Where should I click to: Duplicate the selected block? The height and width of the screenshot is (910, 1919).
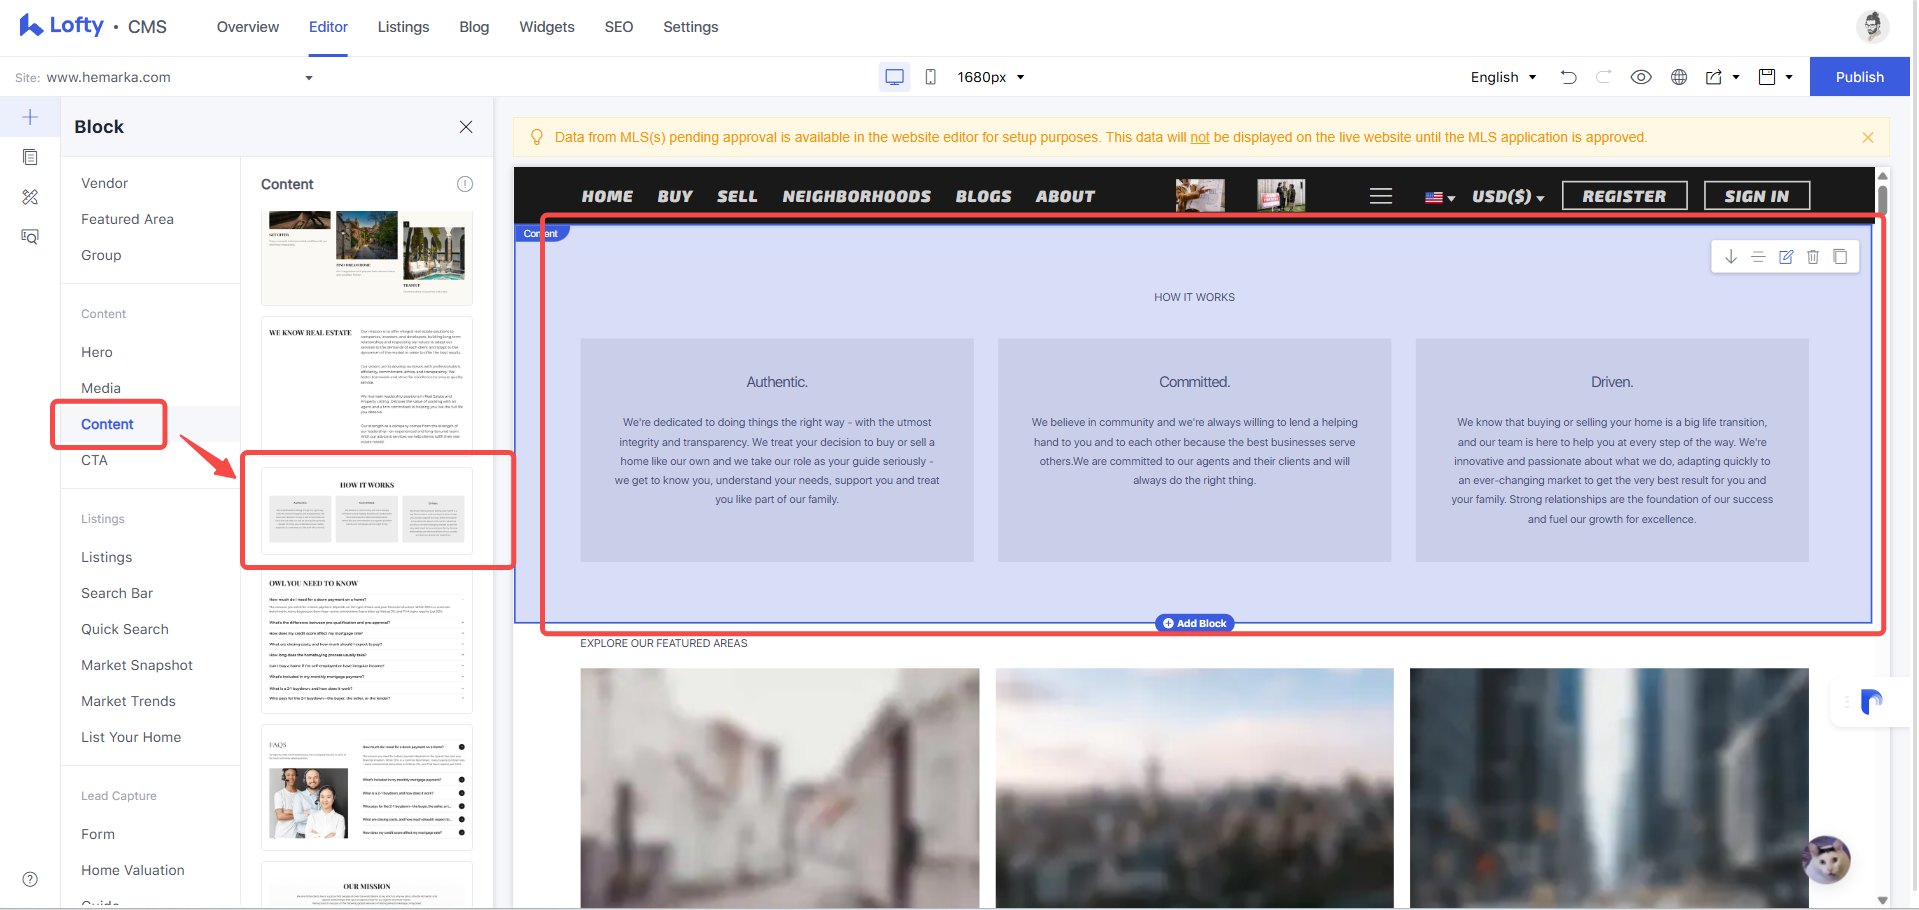pos(1840,257)
